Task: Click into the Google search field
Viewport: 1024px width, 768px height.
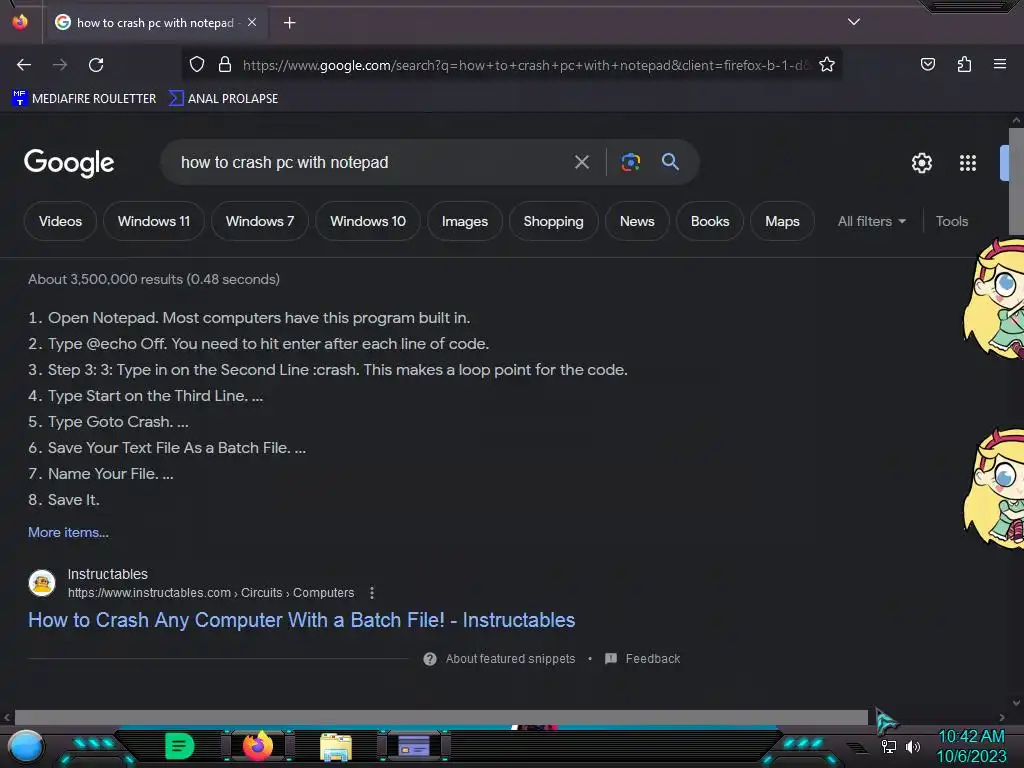Action: 366,162
